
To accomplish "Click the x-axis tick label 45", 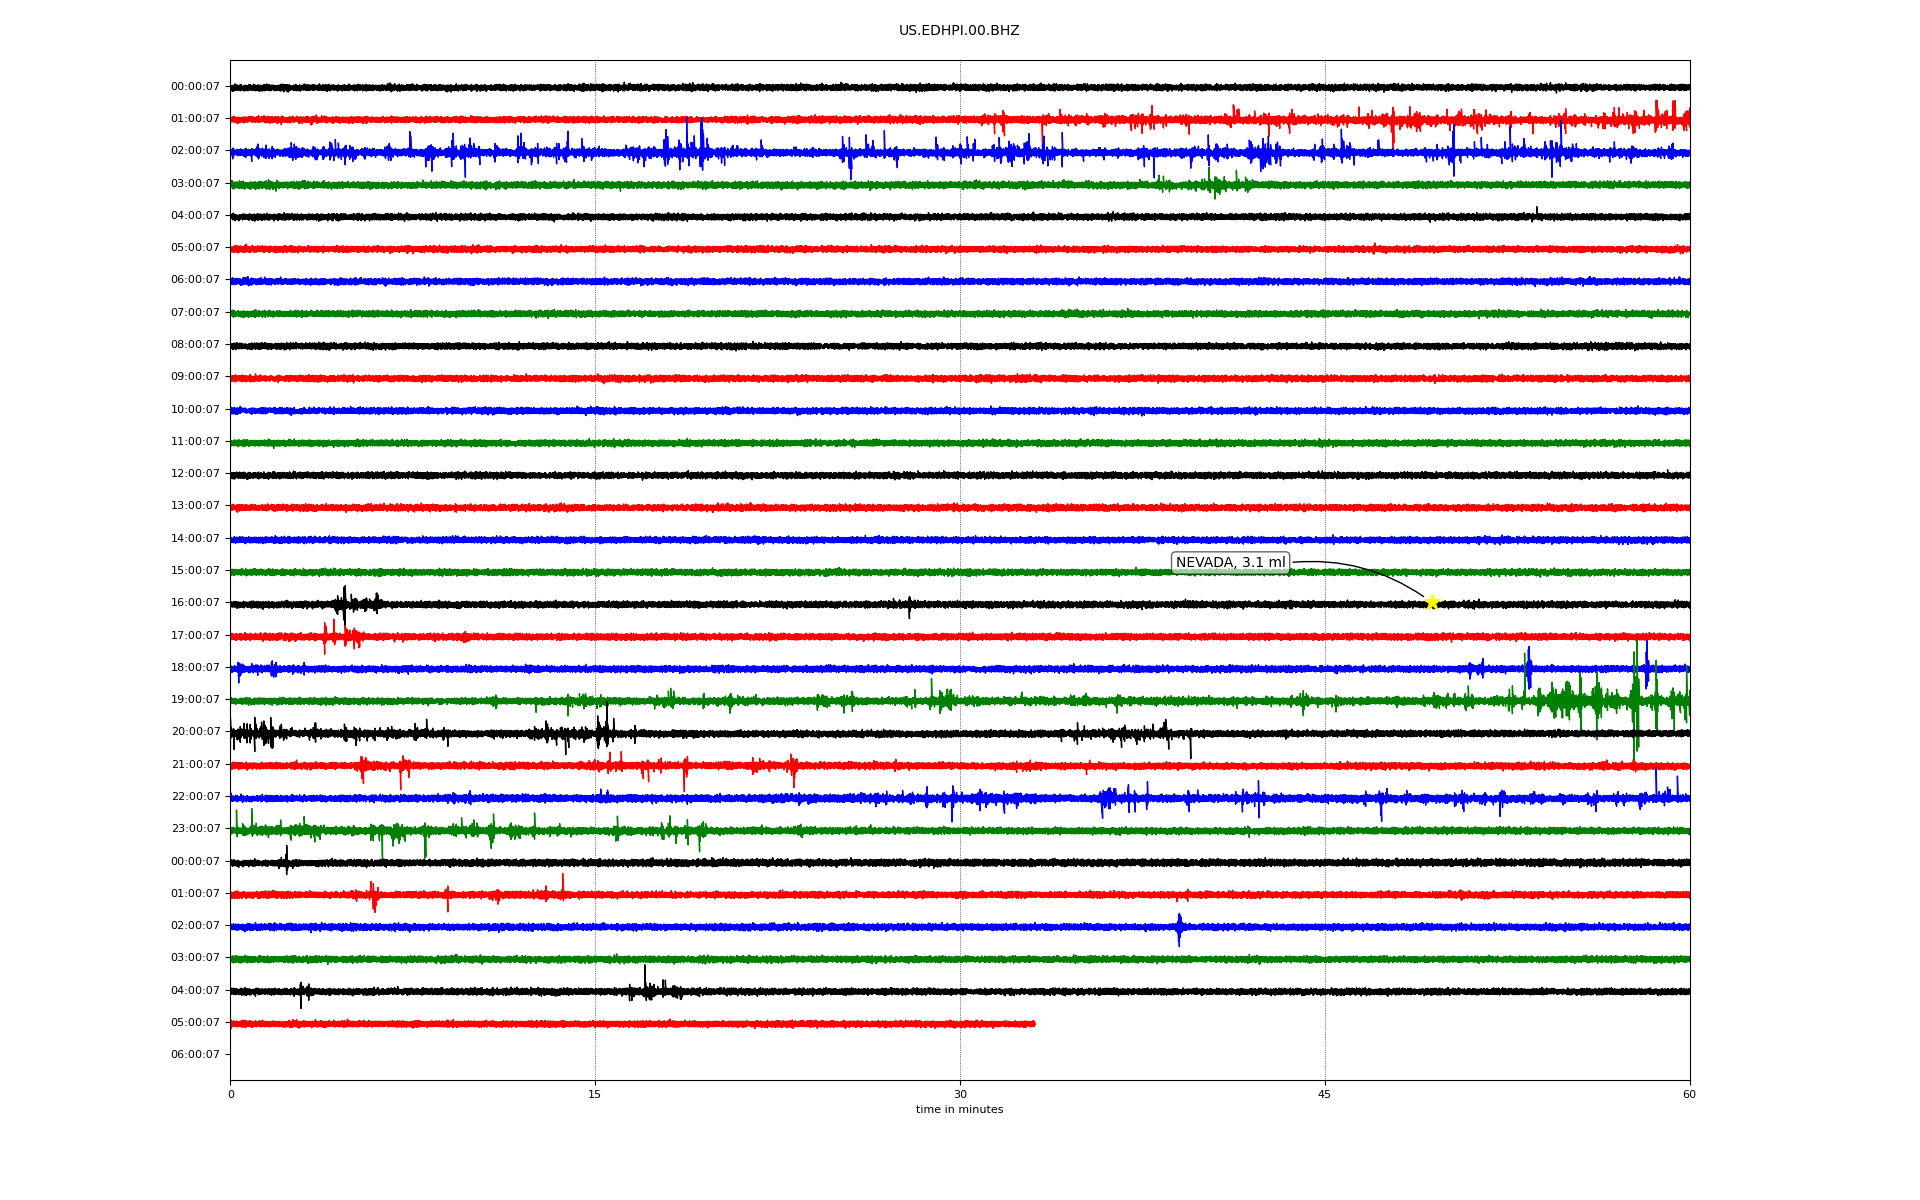I will coord(1325,1094).
